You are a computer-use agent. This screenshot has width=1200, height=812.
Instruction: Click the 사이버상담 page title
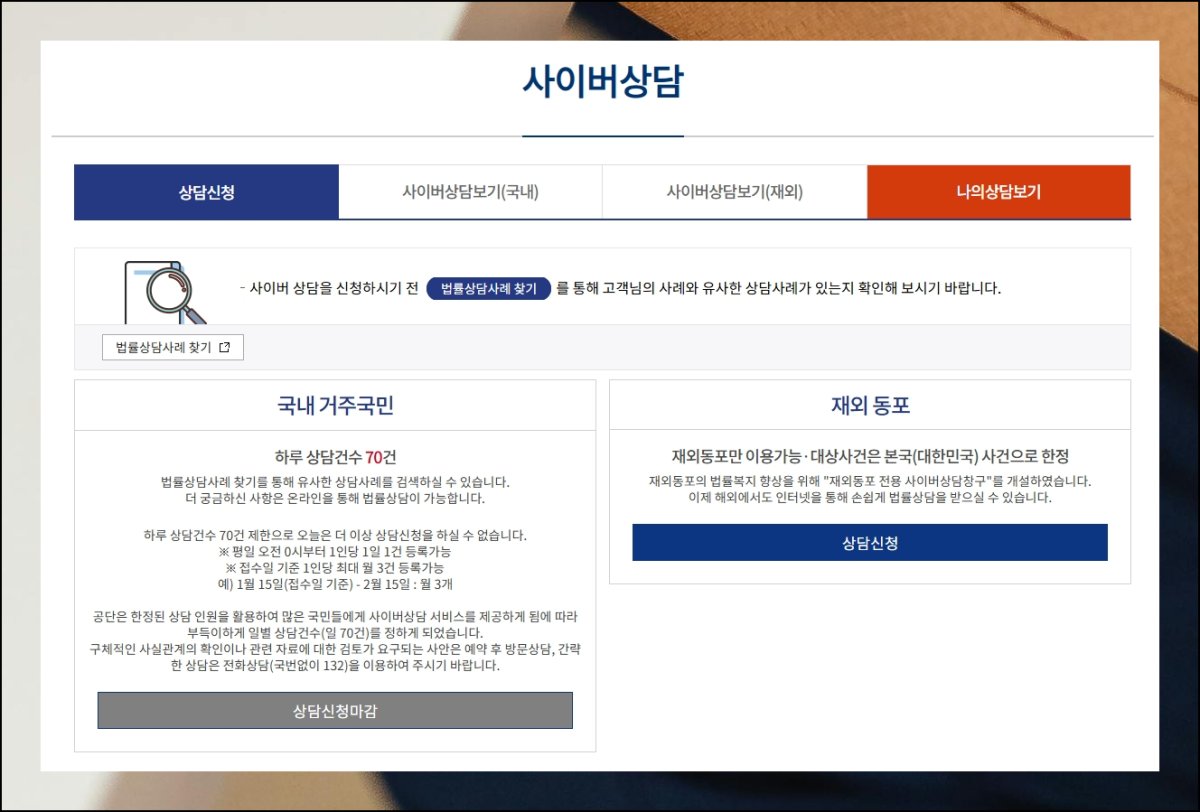coord(602,82)
